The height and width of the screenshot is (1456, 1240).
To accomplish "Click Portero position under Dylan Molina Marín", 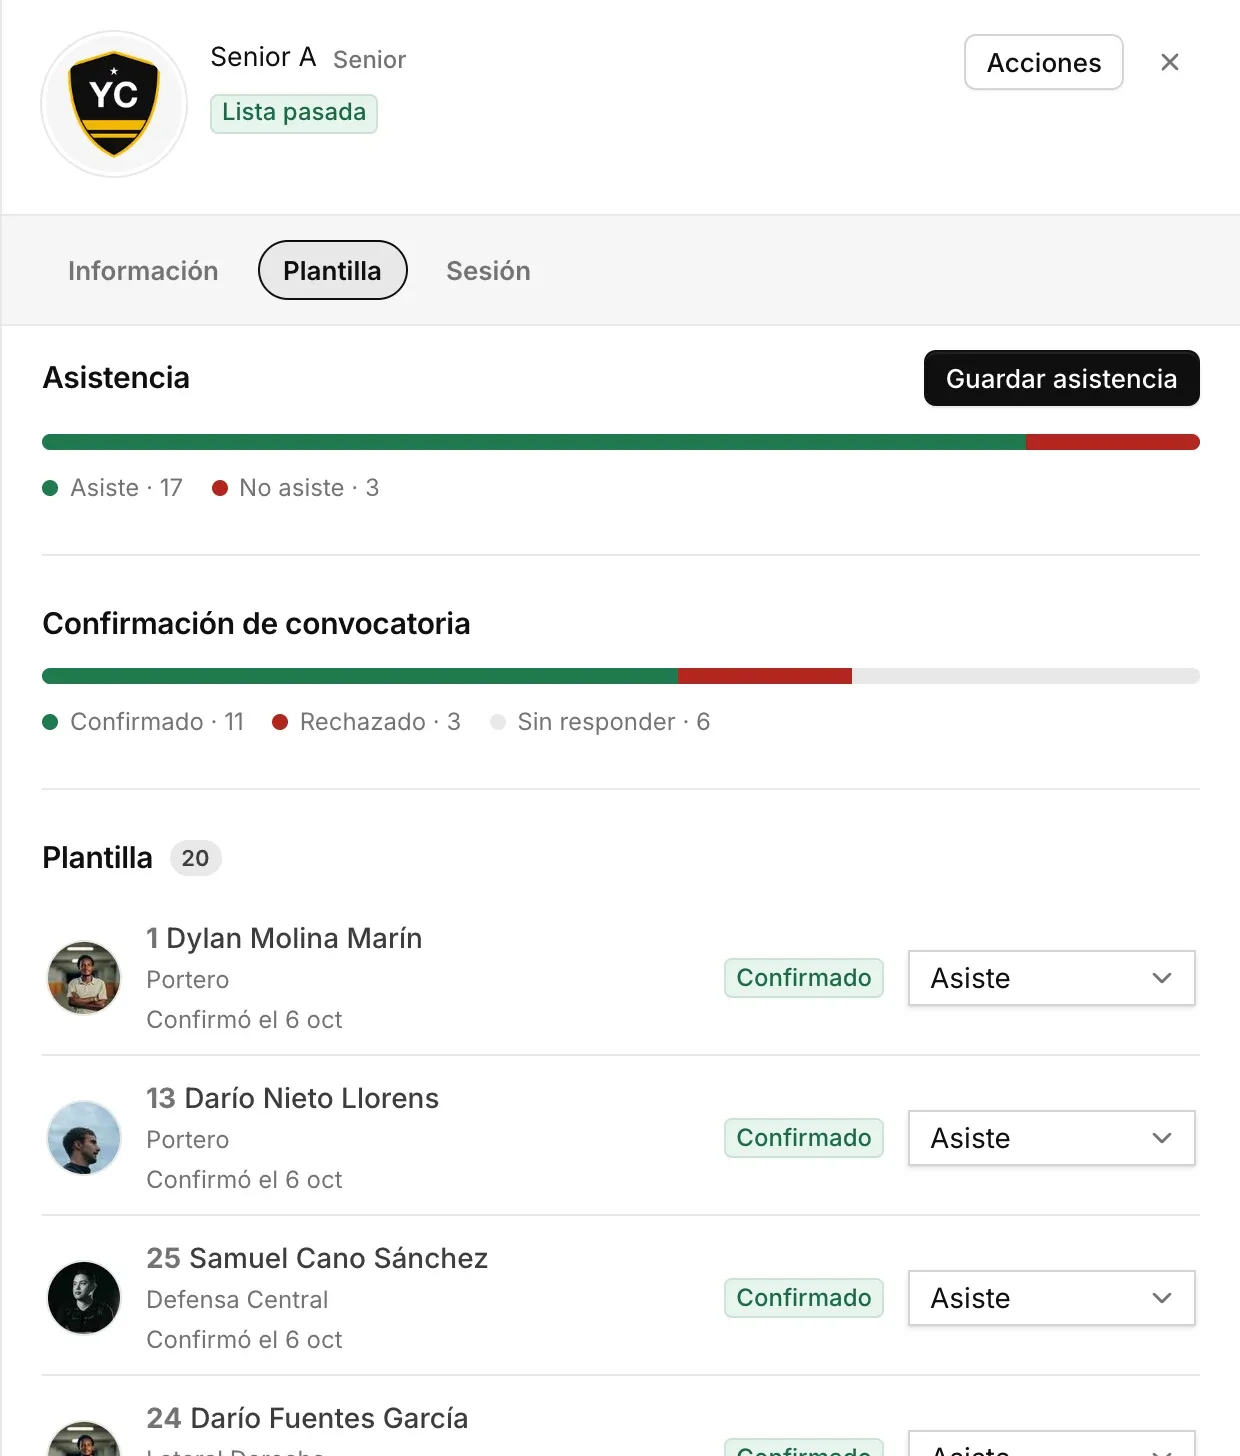I will point(188,980).
